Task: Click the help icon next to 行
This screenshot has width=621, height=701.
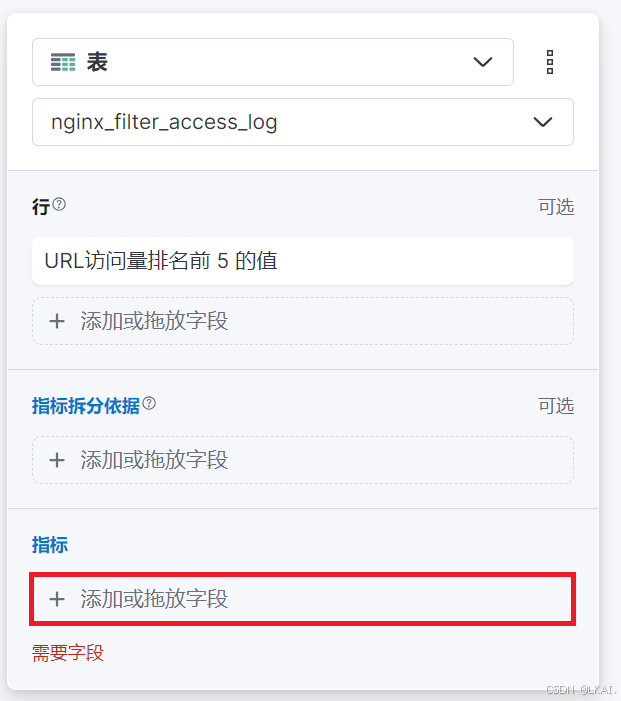Action: (x=59, y=204)
